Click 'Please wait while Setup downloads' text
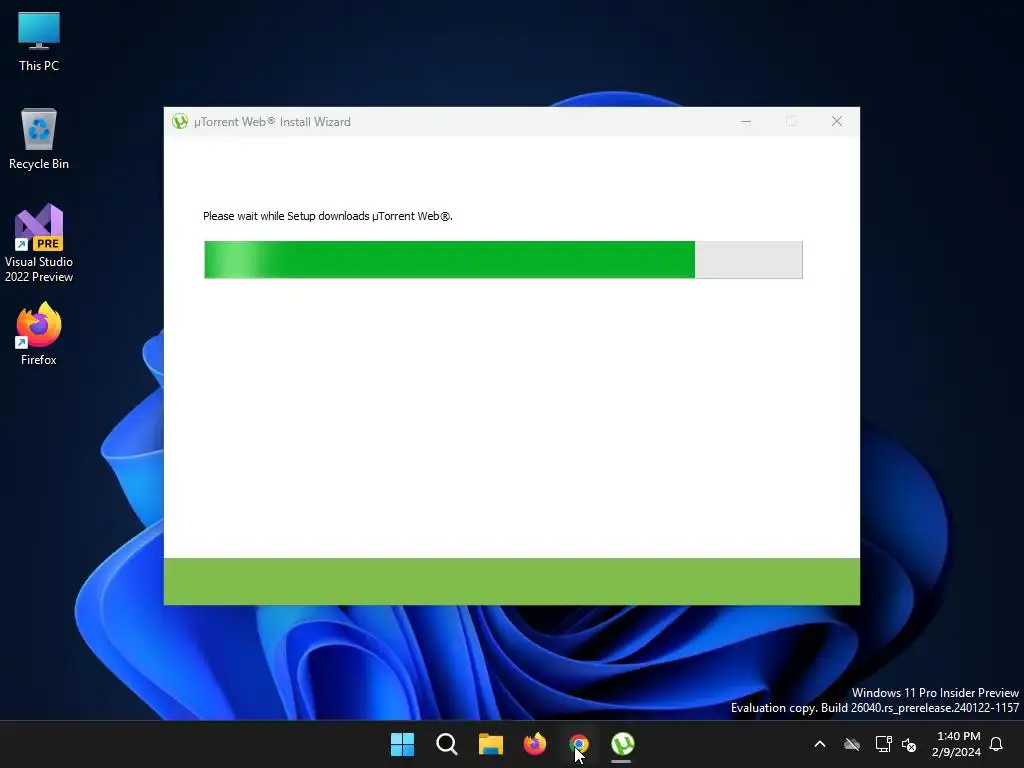Image resolution: width=1024 pixels, height=768 pixels. [327, 216]
